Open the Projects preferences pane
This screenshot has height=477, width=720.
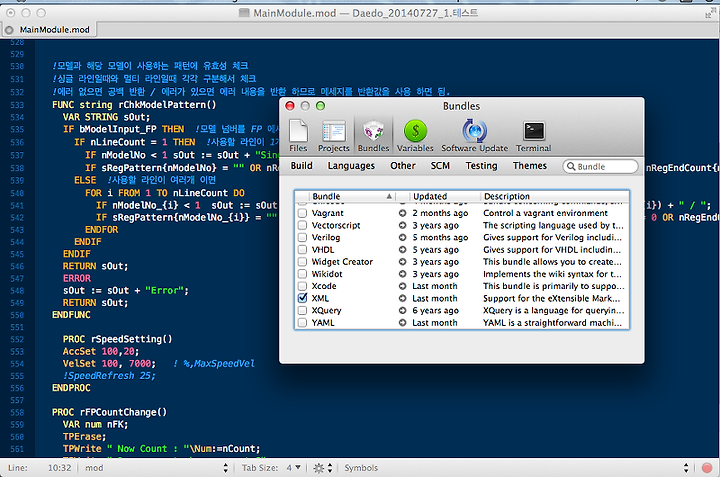click(334, 135)
